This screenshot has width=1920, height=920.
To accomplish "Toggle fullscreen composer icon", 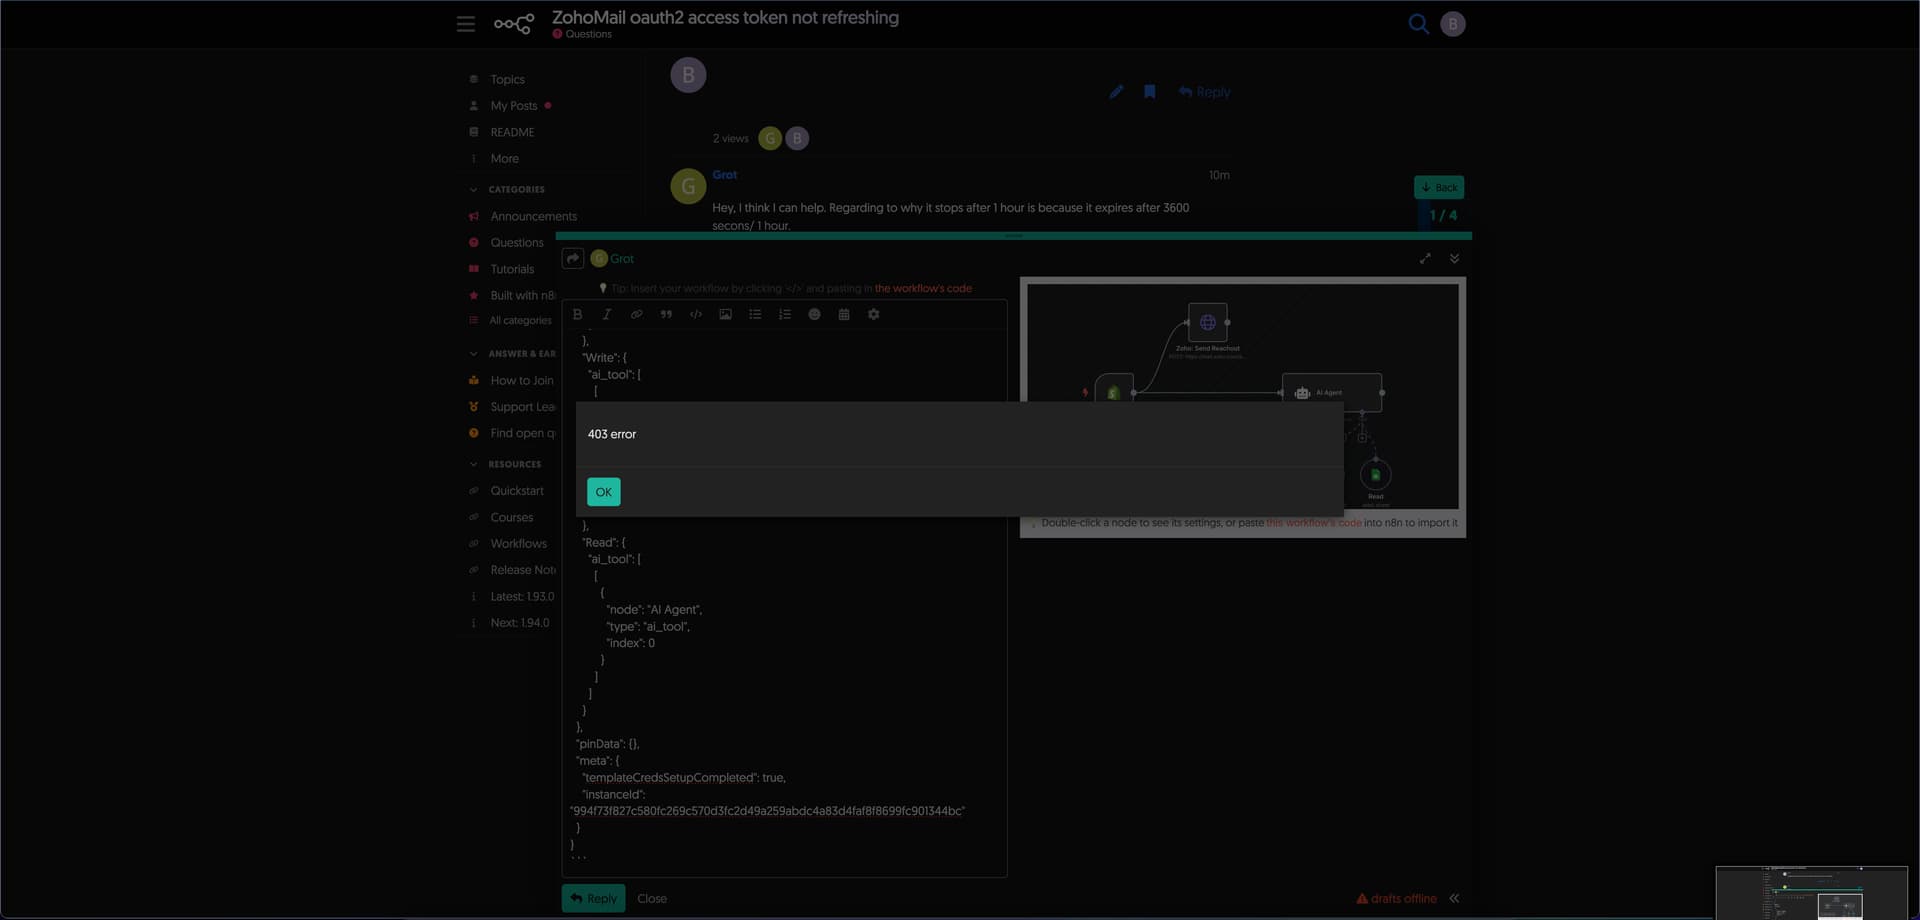I will click(1425, 258).
